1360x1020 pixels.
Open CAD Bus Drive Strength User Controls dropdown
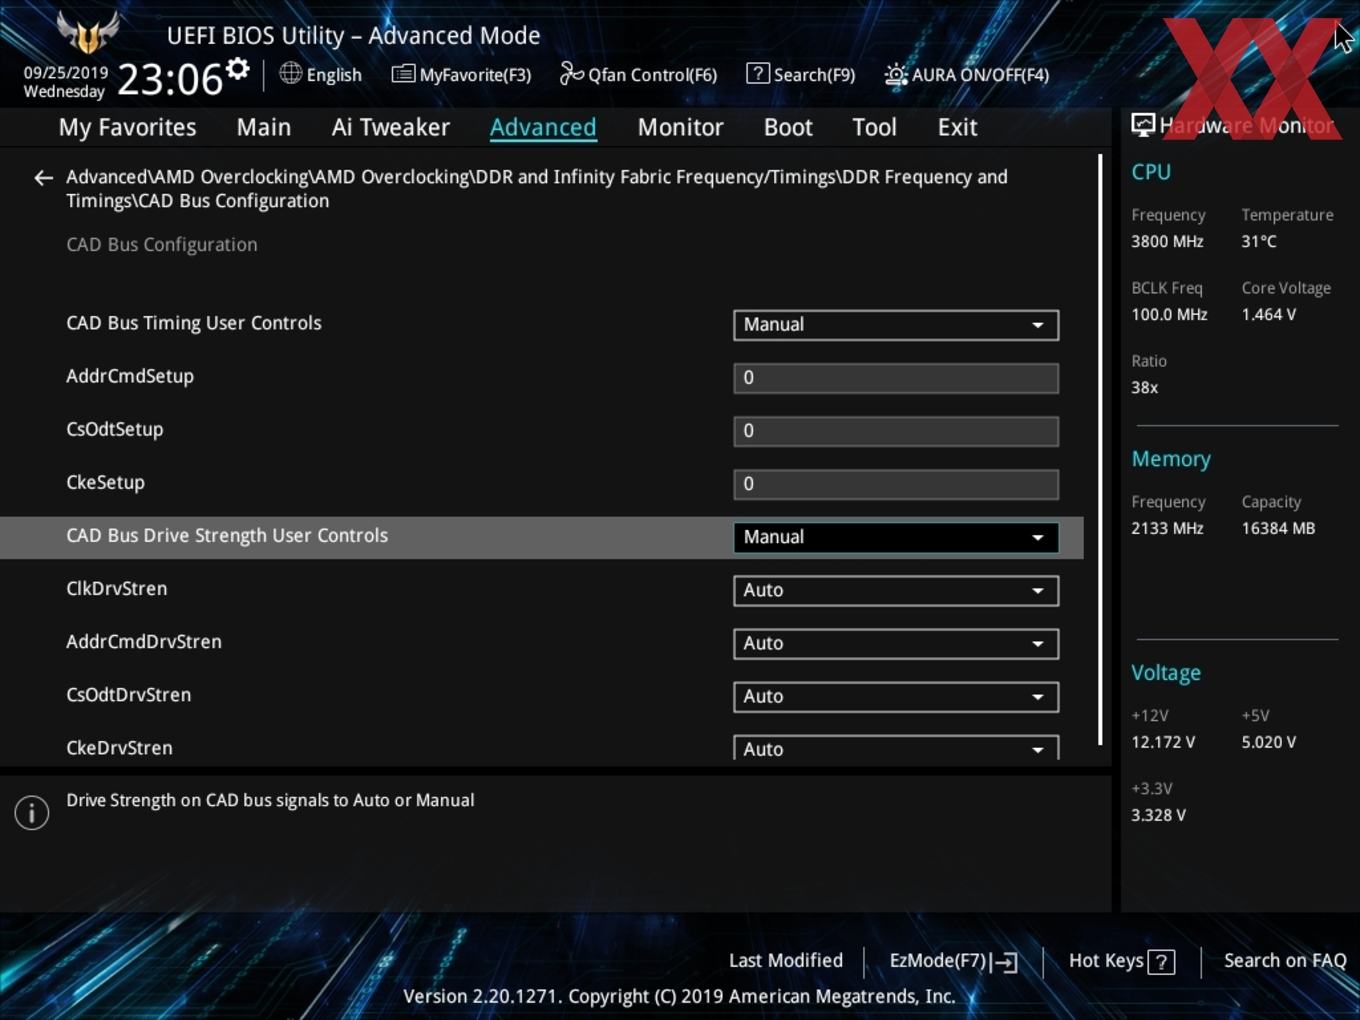(x=896, y=537)
